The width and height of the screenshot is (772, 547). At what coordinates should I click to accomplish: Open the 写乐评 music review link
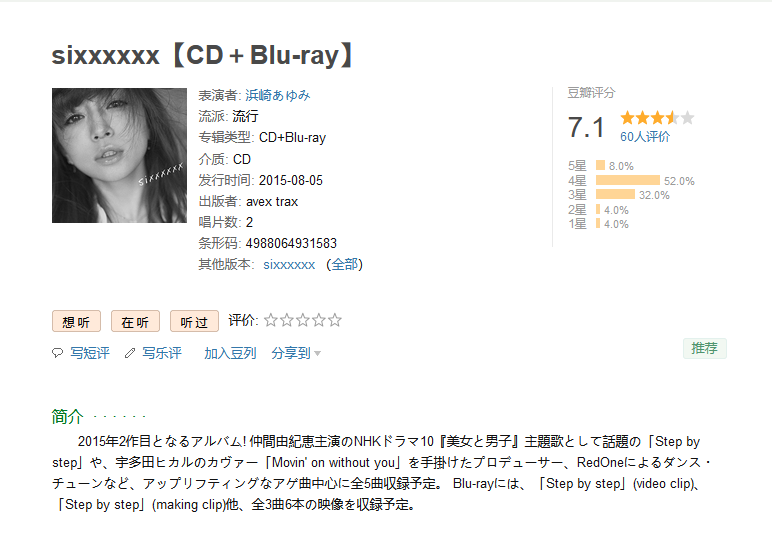[x=162, y=353]
